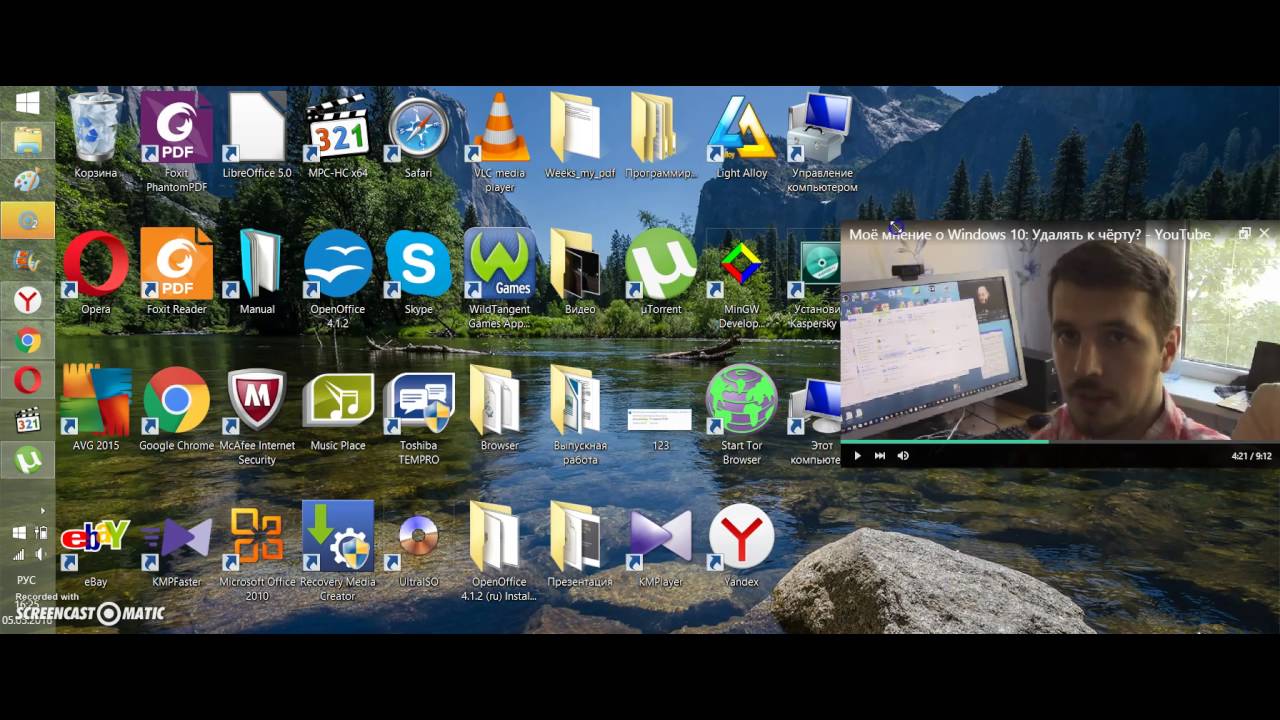Open the Windows Start button in the taskbar
Viewport: 1280px width, 720px height.
click(28, 102)
